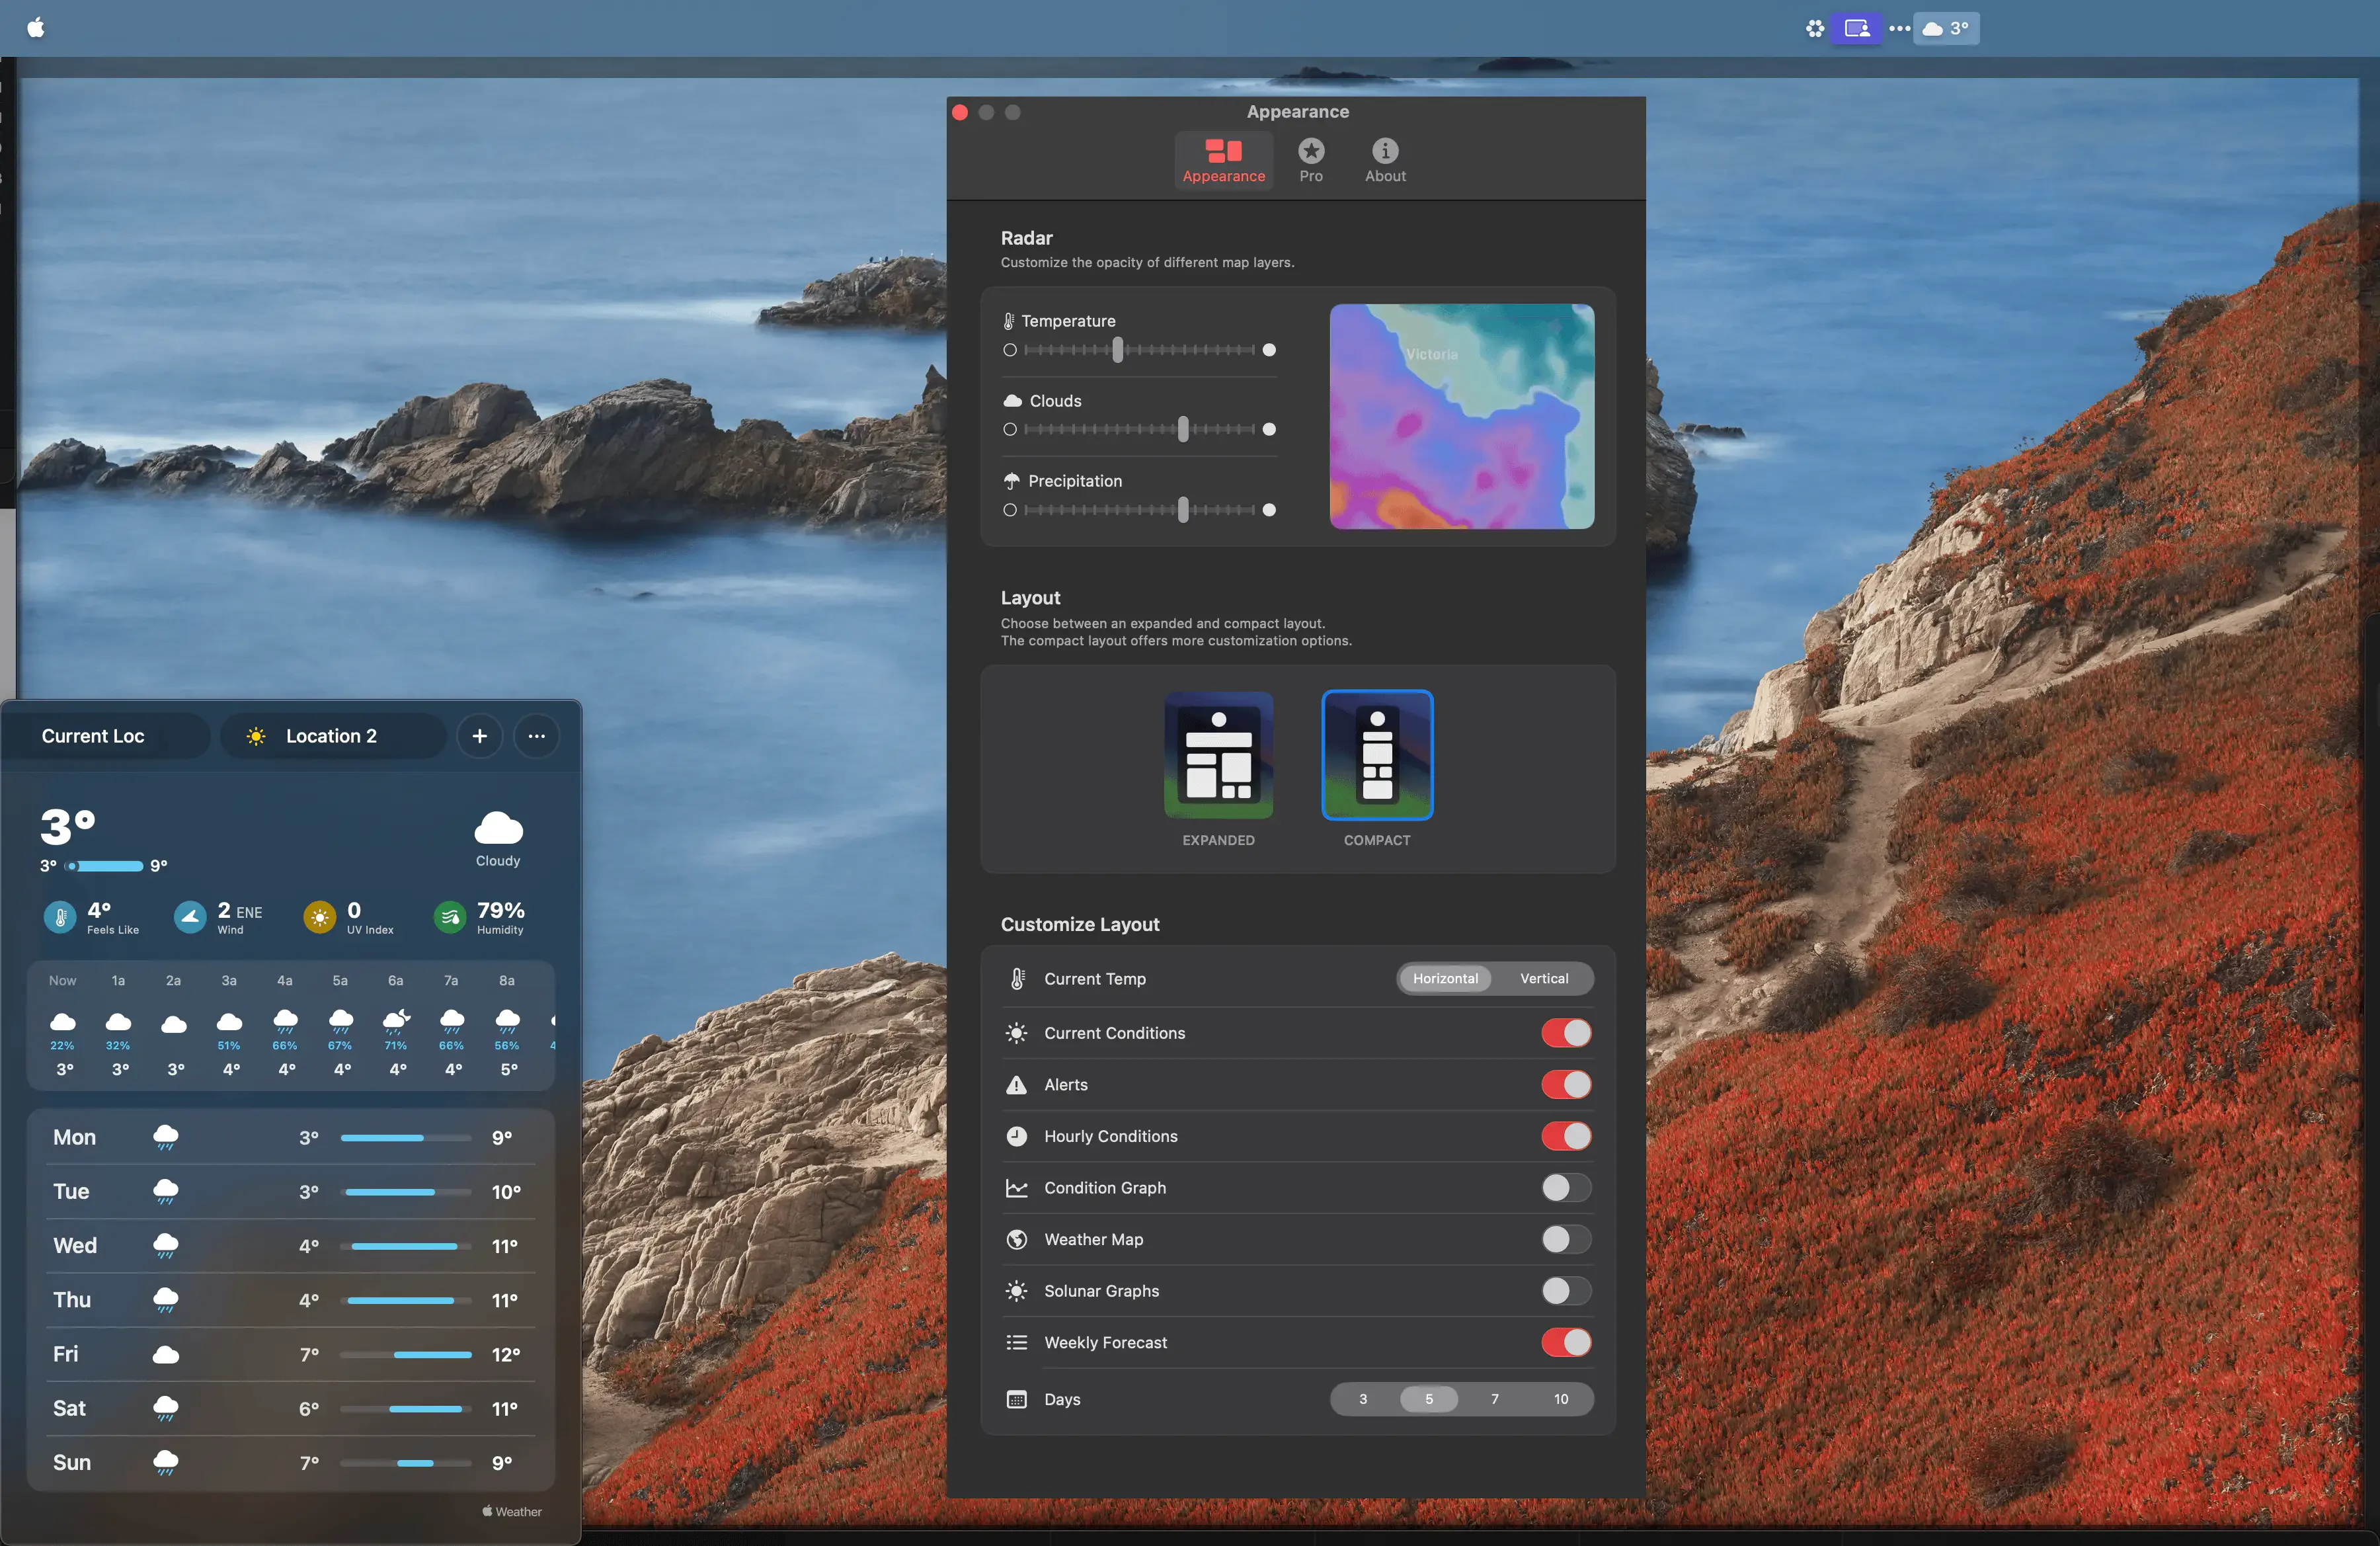Click the screen mirroring menu bar icon

[1856, 28]
